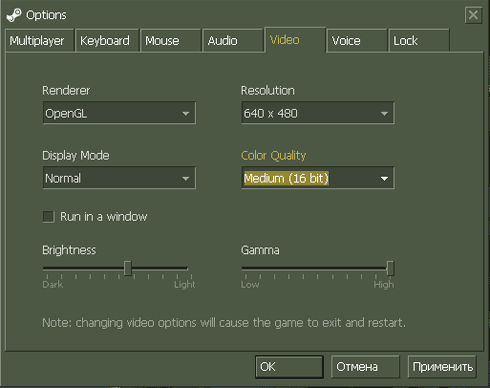Click the Light end label of Brightness
This screenshot has height=388, width=490.
(x=185, y=285)
